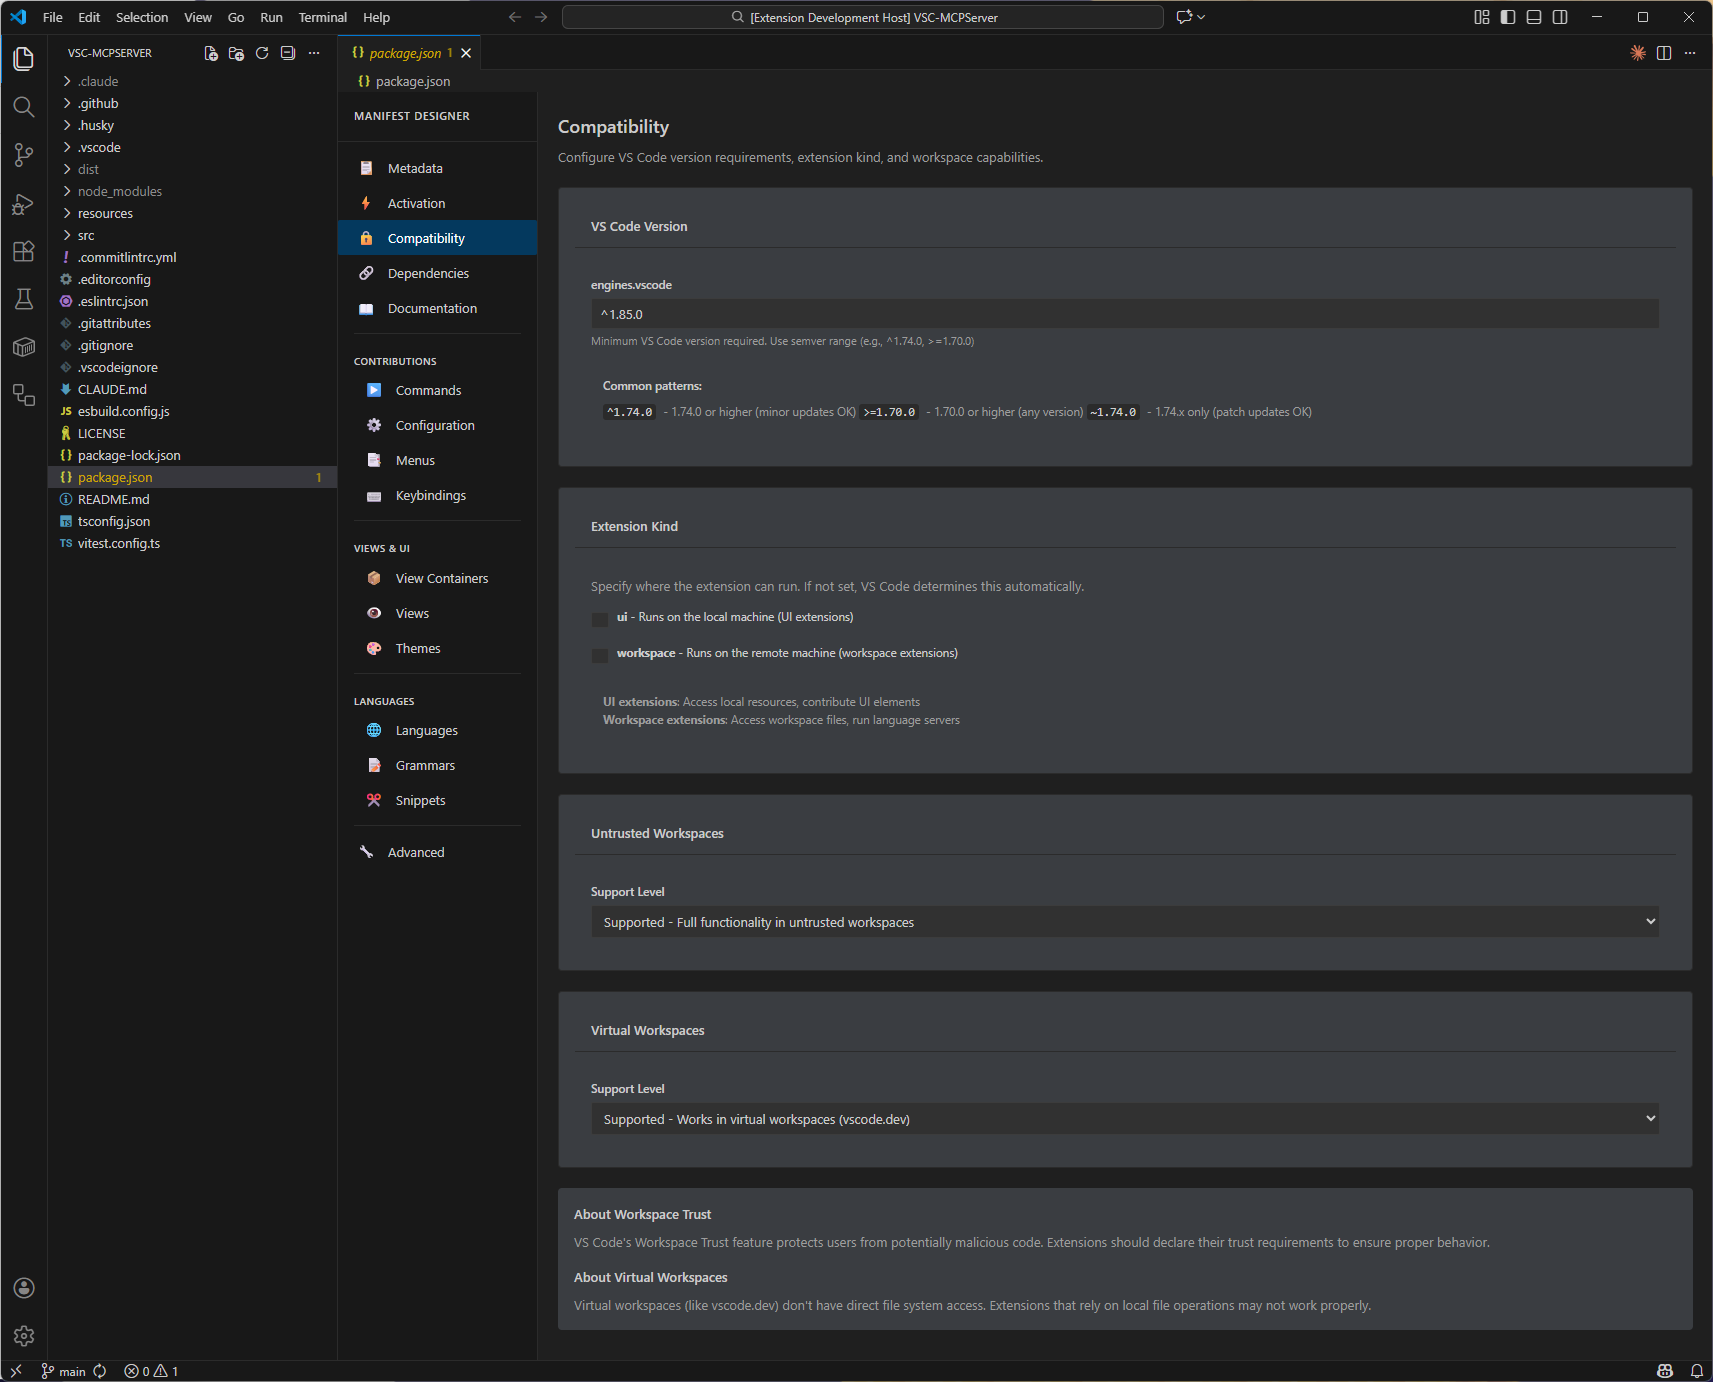1713x1382 pixels.
Task: Click the orange starburst icon in editor toolbar
Action: click(x=1638, y=53)
